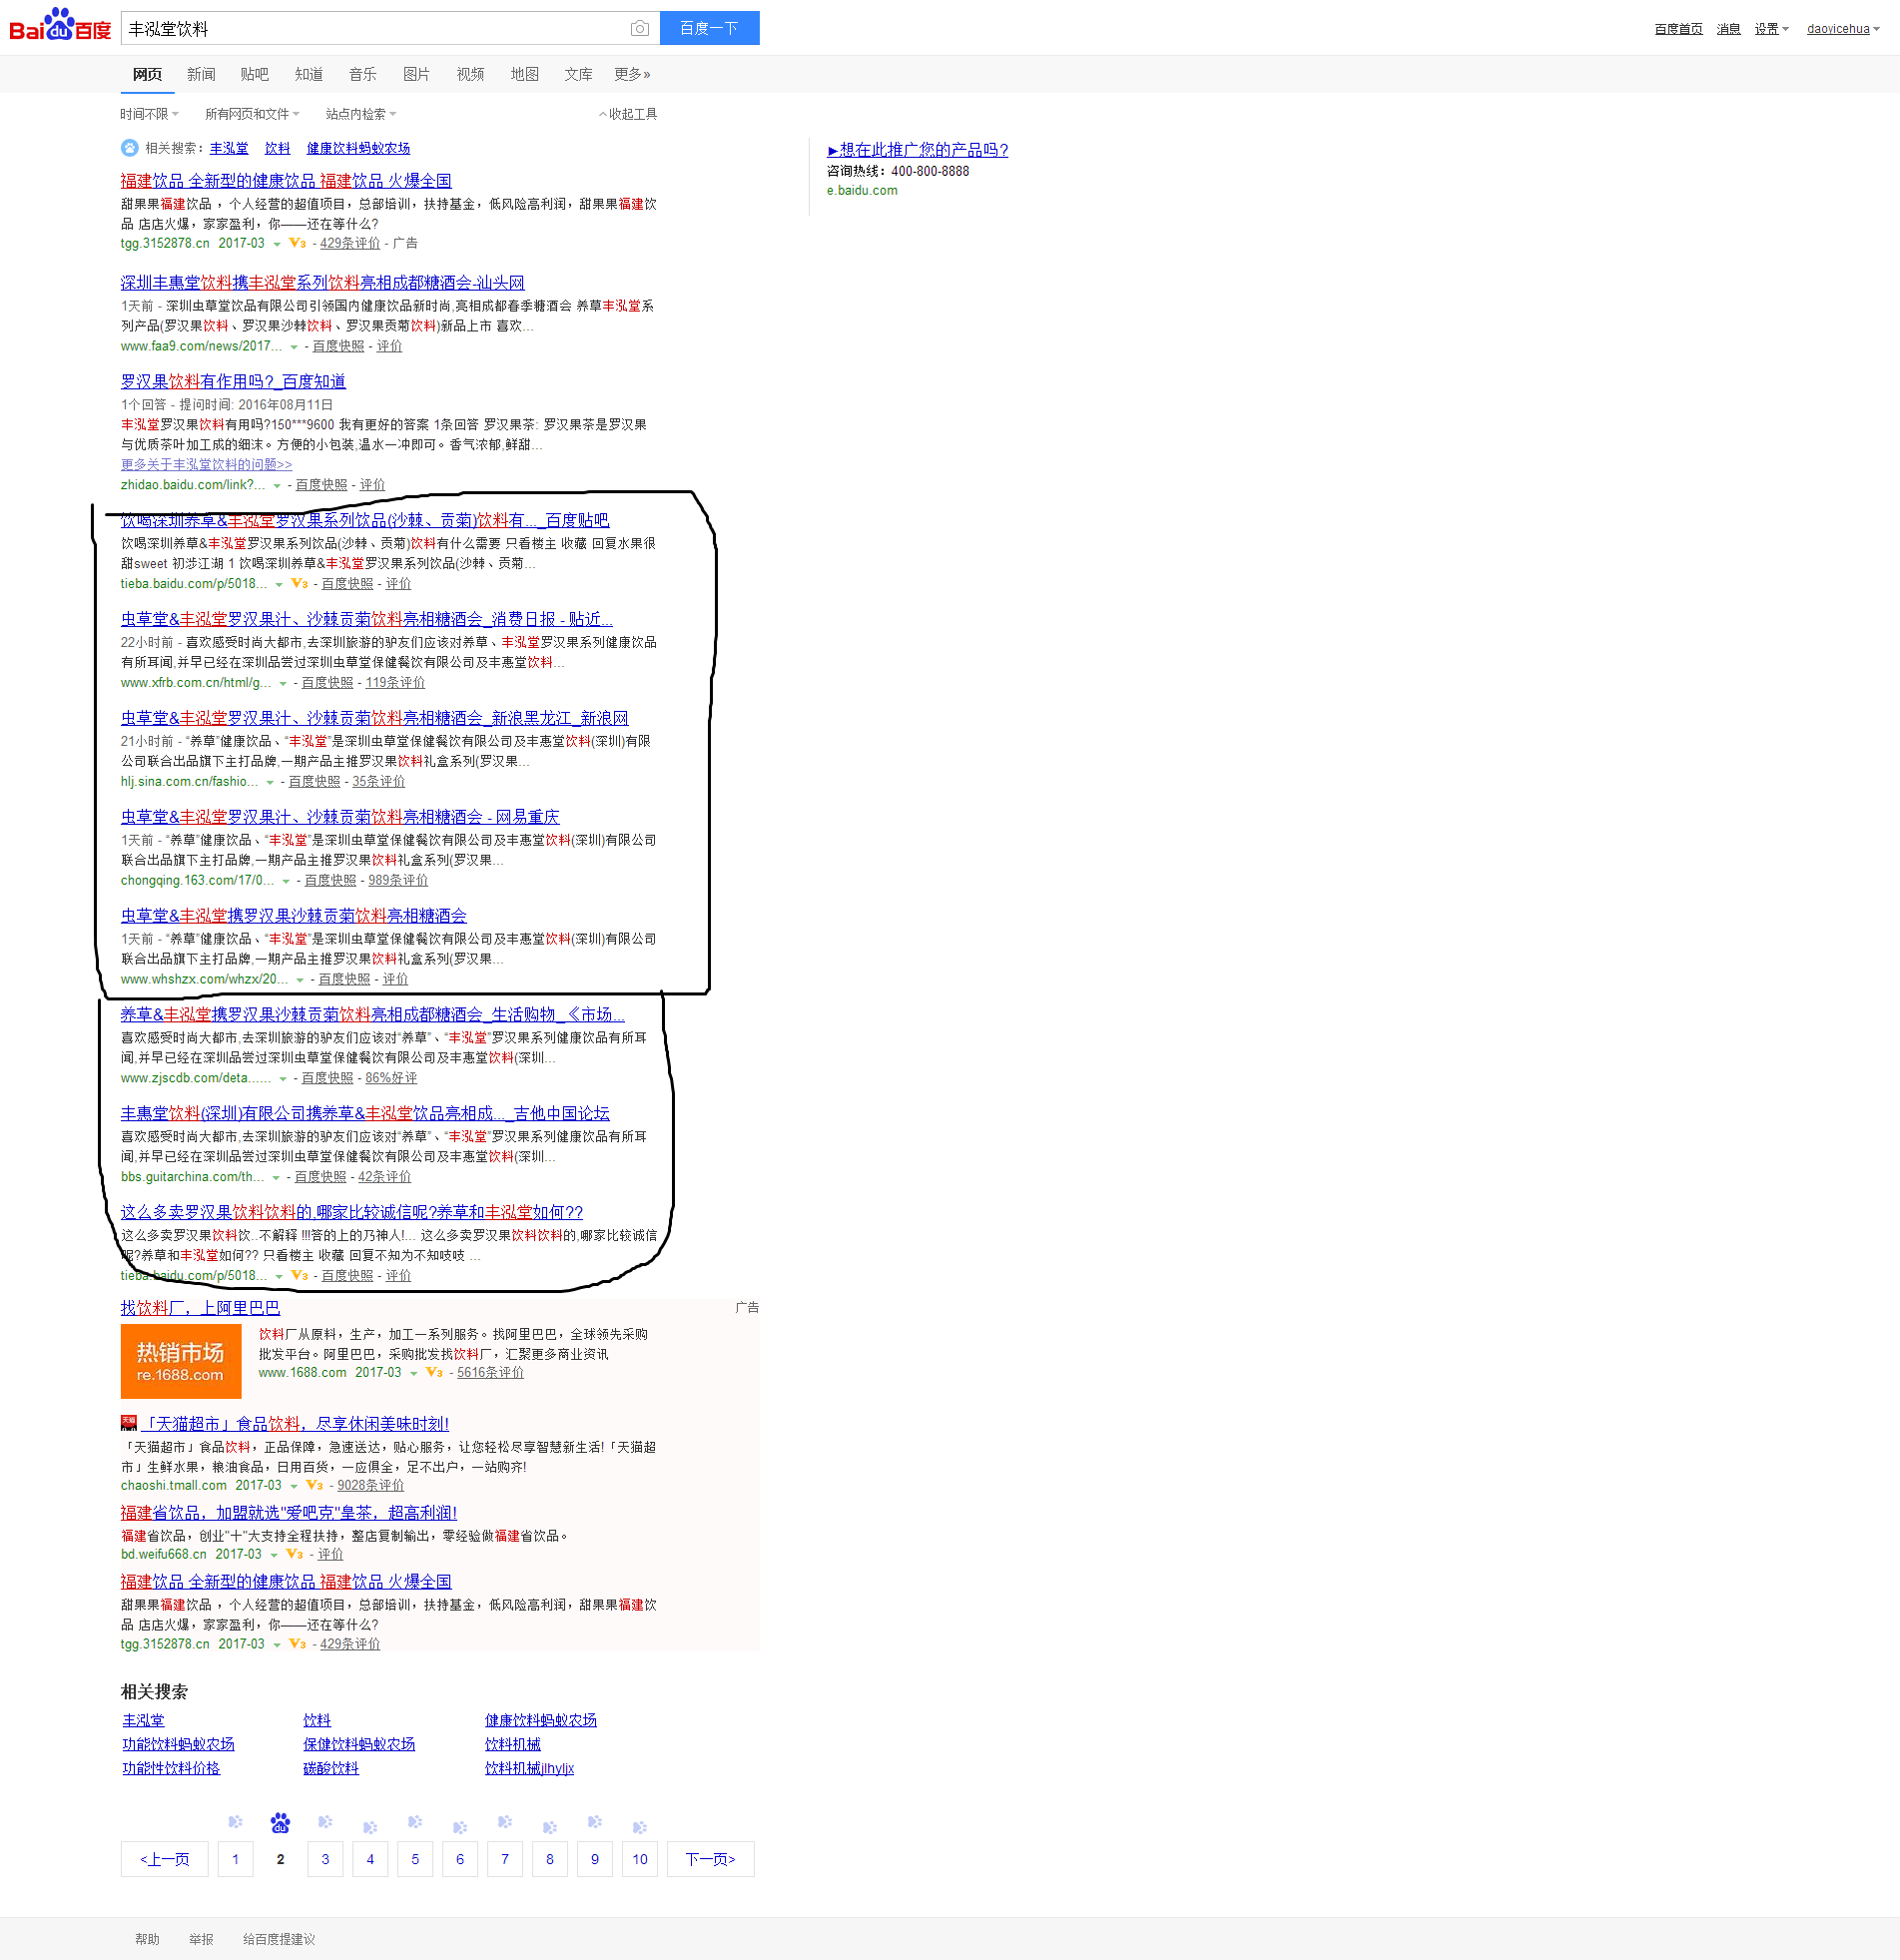Open the 时间不限 filter dropdown

pyautogui.click(x=150, y=114)
